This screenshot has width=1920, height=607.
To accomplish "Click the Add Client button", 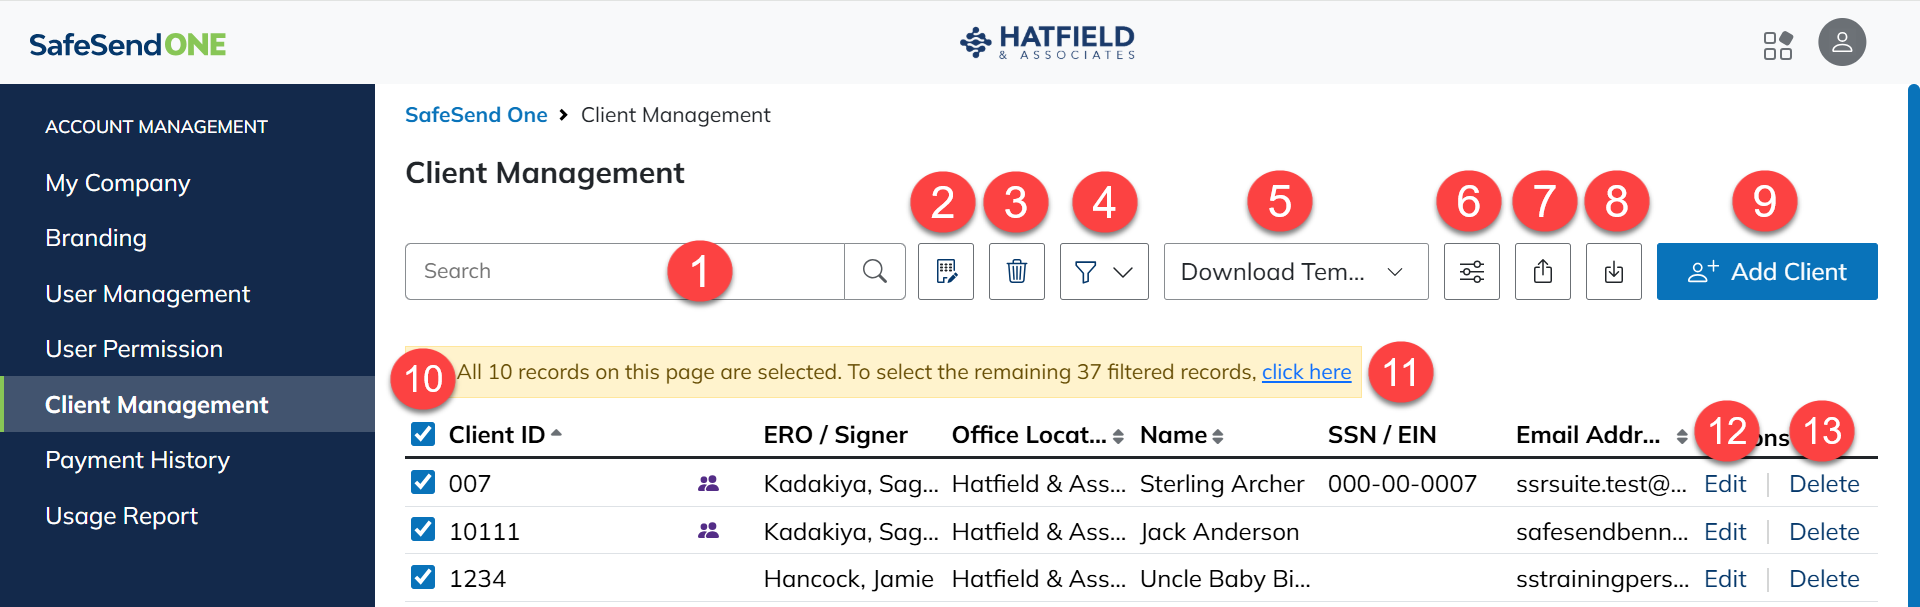I will pyautogui.click(x=1766, y=271).
